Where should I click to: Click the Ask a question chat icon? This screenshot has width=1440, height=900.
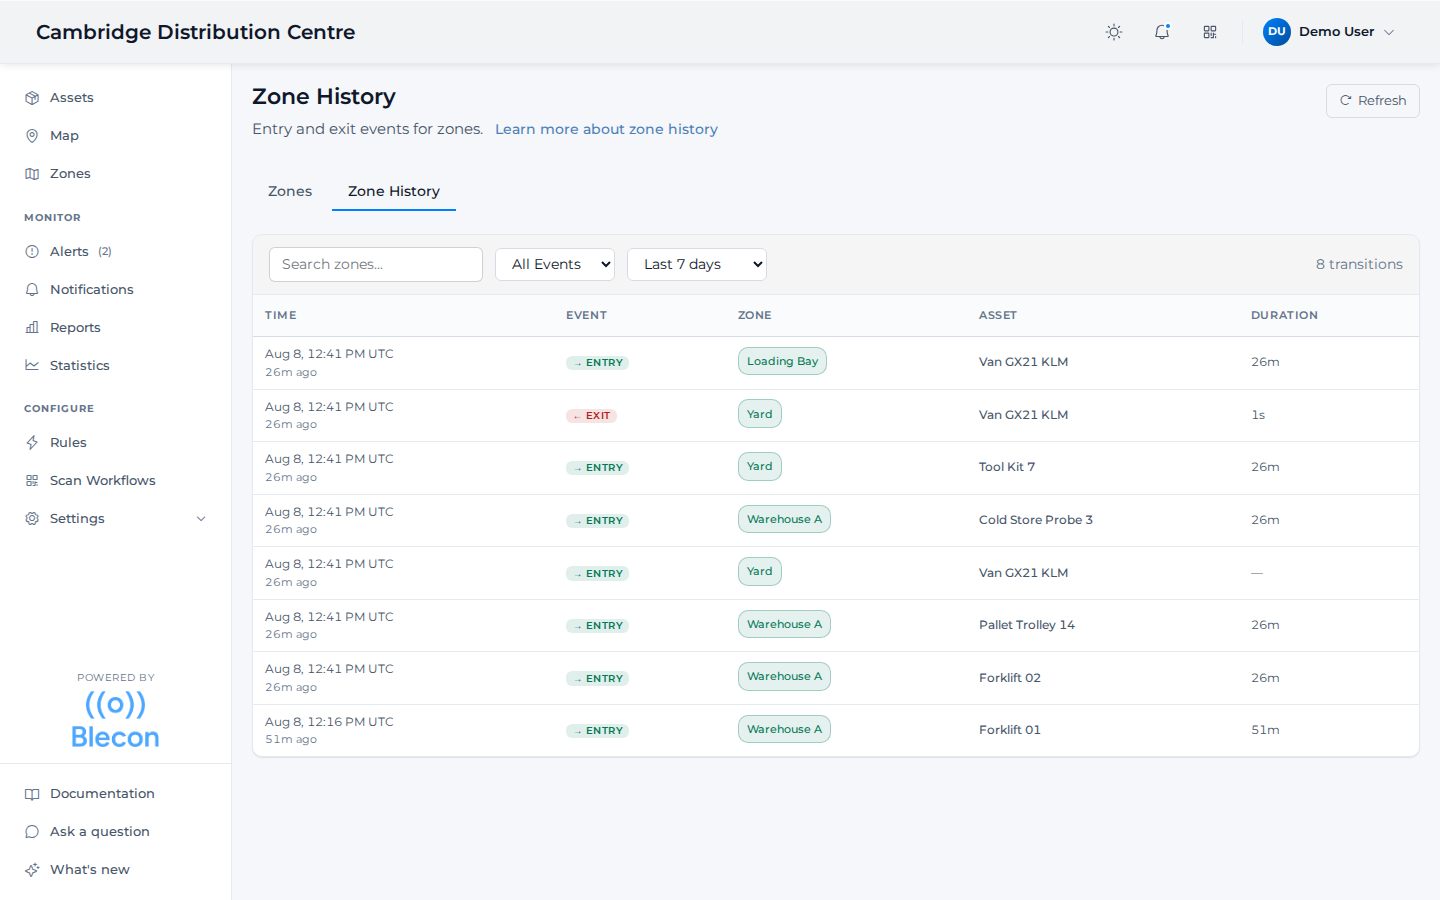[x=32, y=831]
